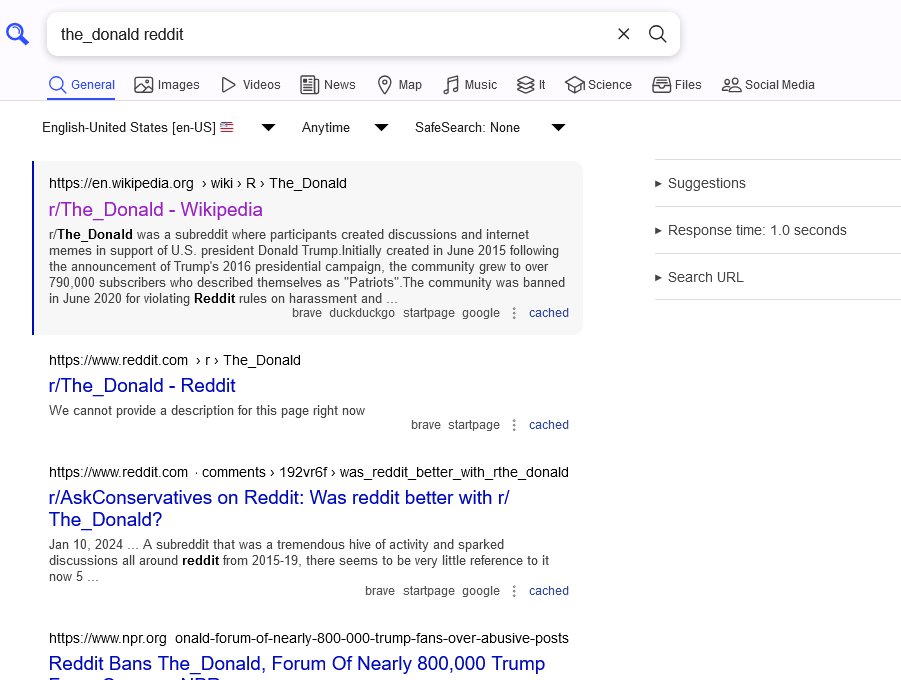The image size is (901, 680).
Task: Open the SafeSearch: None dropdown
Action: [x=490, y=128]
